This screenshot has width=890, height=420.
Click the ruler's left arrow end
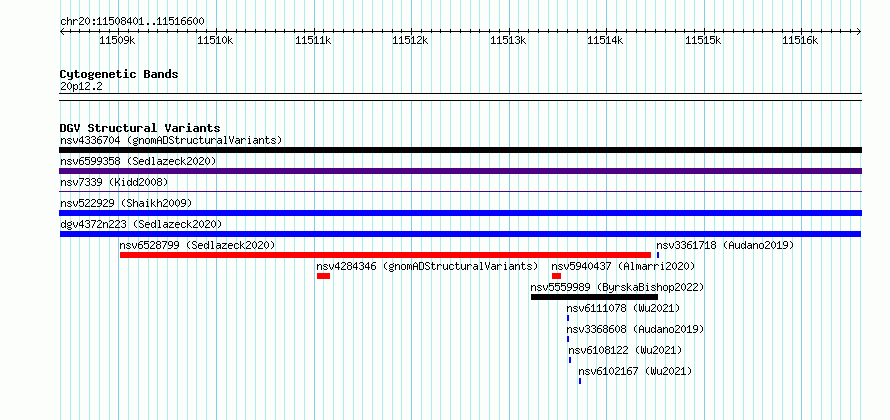(62, 32)
